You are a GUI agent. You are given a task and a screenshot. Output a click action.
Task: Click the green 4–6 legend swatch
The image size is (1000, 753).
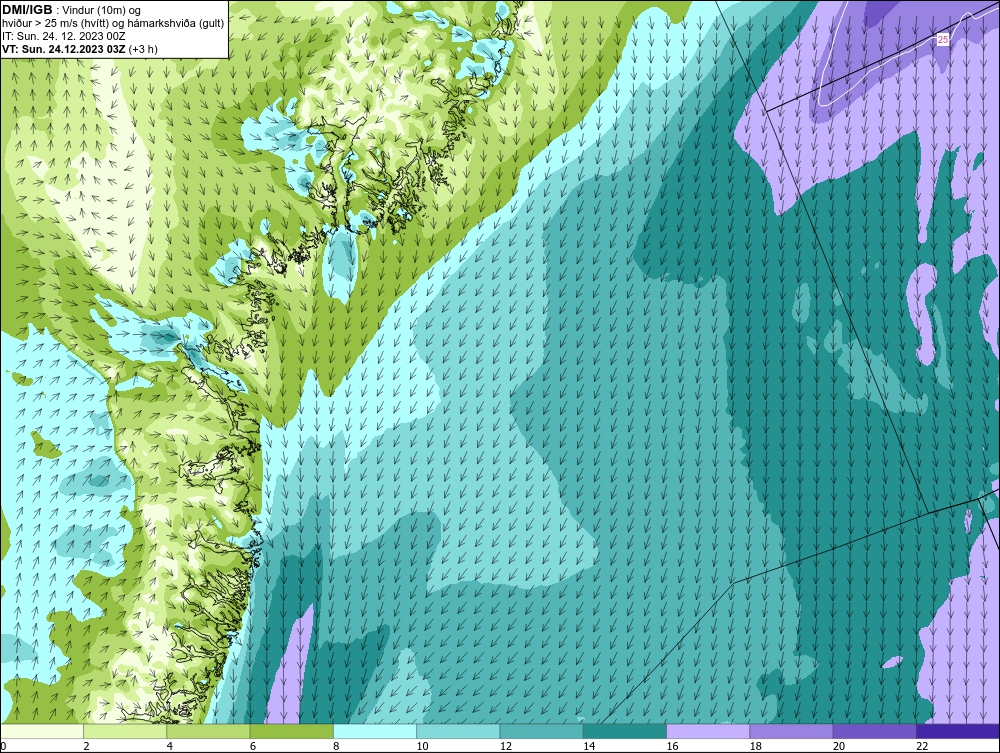pos(208,731)
